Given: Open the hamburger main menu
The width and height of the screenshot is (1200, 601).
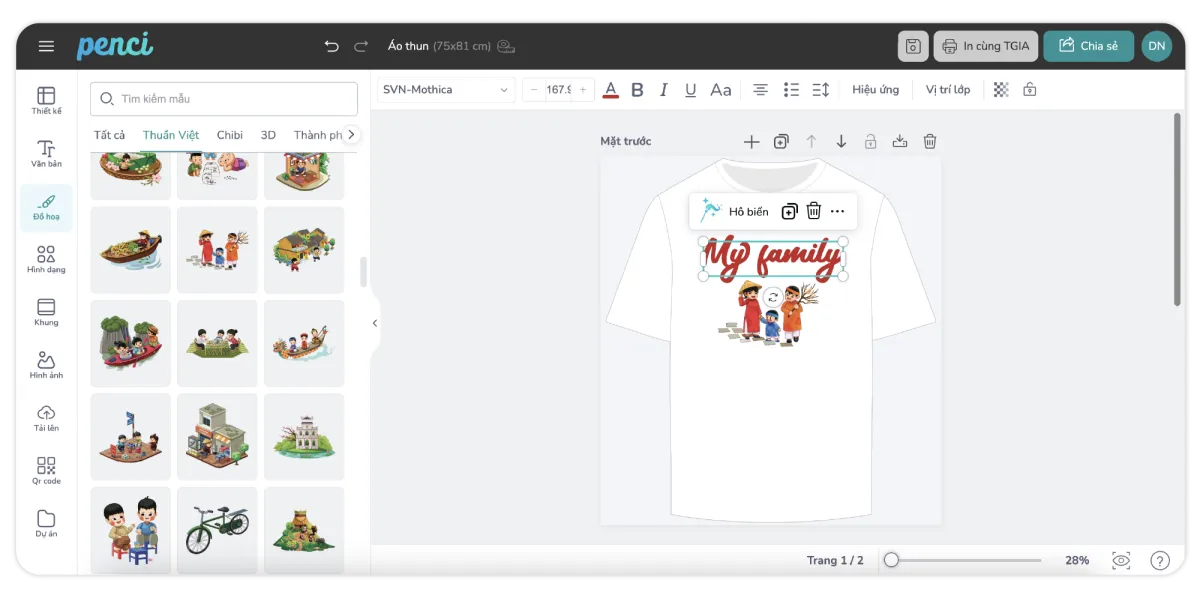Looking at the screenshot, I should pyautogui.click(x=46, y=46).
